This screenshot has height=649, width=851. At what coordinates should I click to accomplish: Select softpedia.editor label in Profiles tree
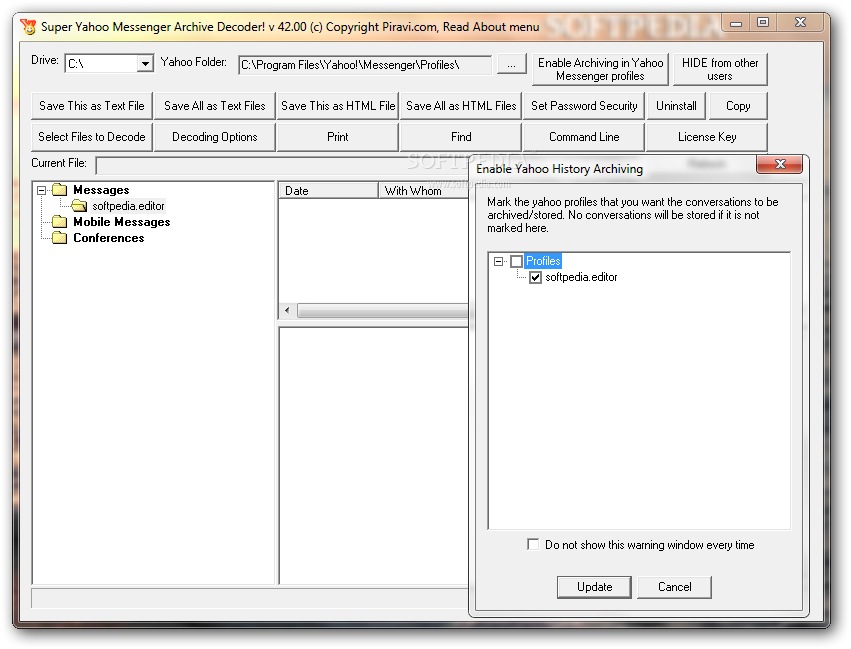click(581, 277)
